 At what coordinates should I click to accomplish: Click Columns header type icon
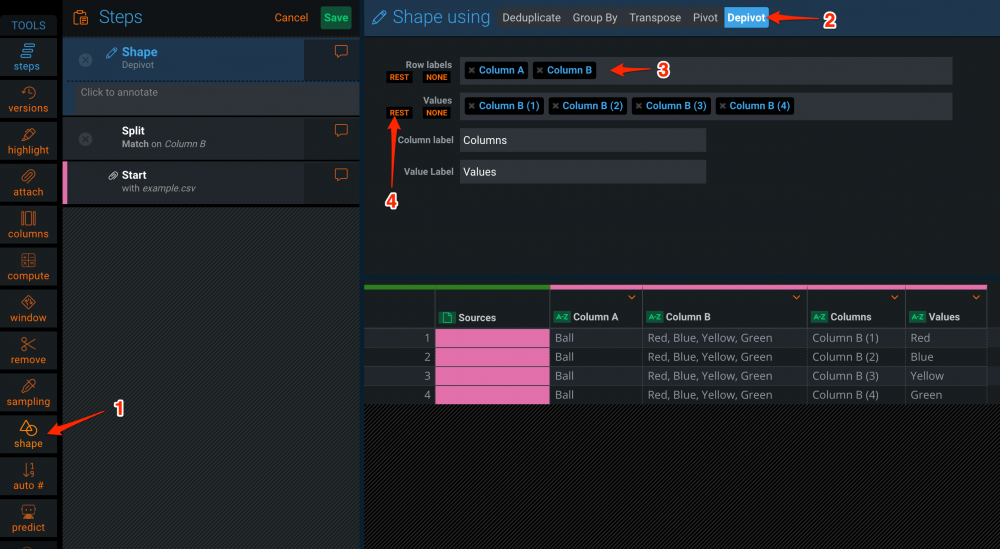819,317
